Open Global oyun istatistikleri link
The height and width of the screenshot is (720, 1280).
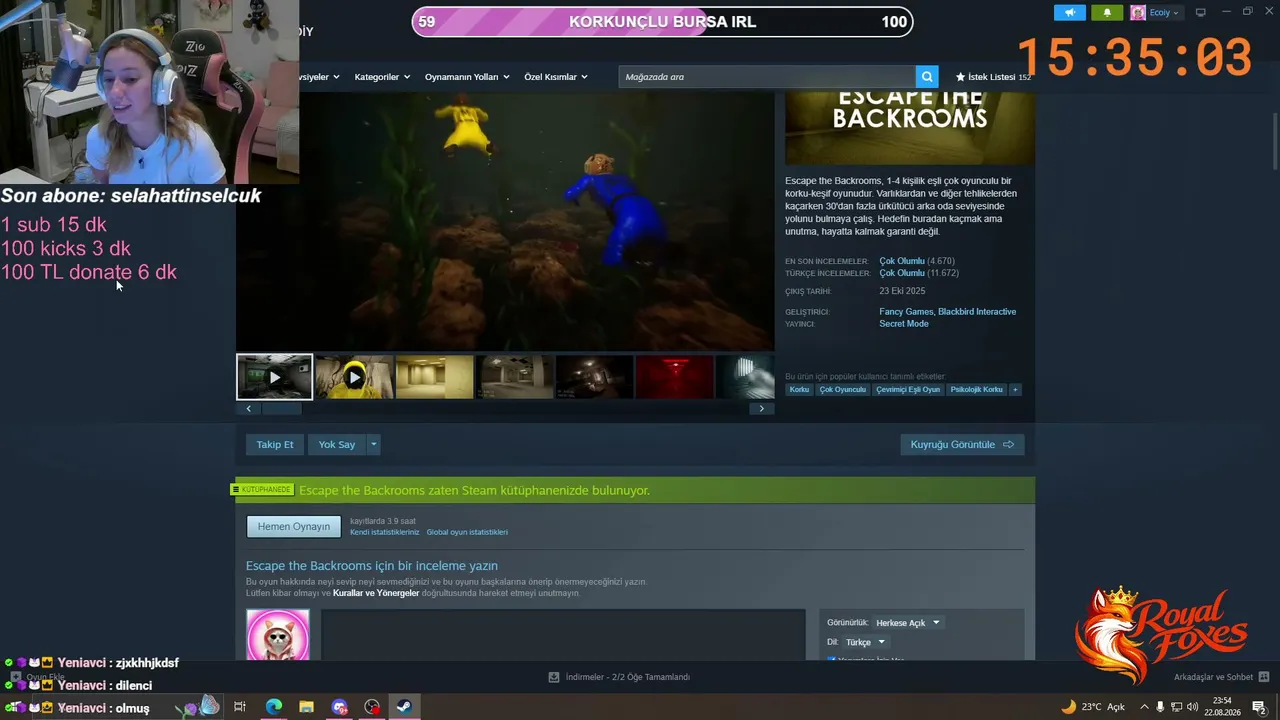point(467,532)
